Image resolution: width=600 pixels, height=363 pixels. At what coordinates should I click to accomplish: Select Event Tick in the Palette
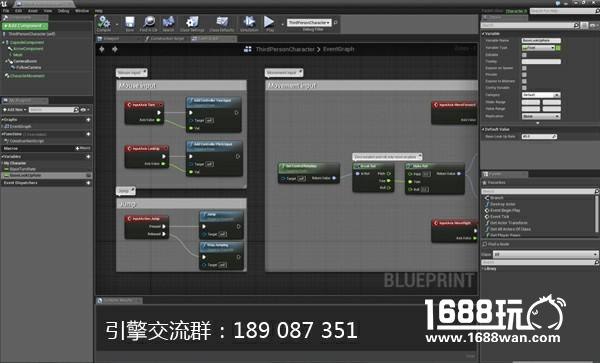tap(499, 216)
